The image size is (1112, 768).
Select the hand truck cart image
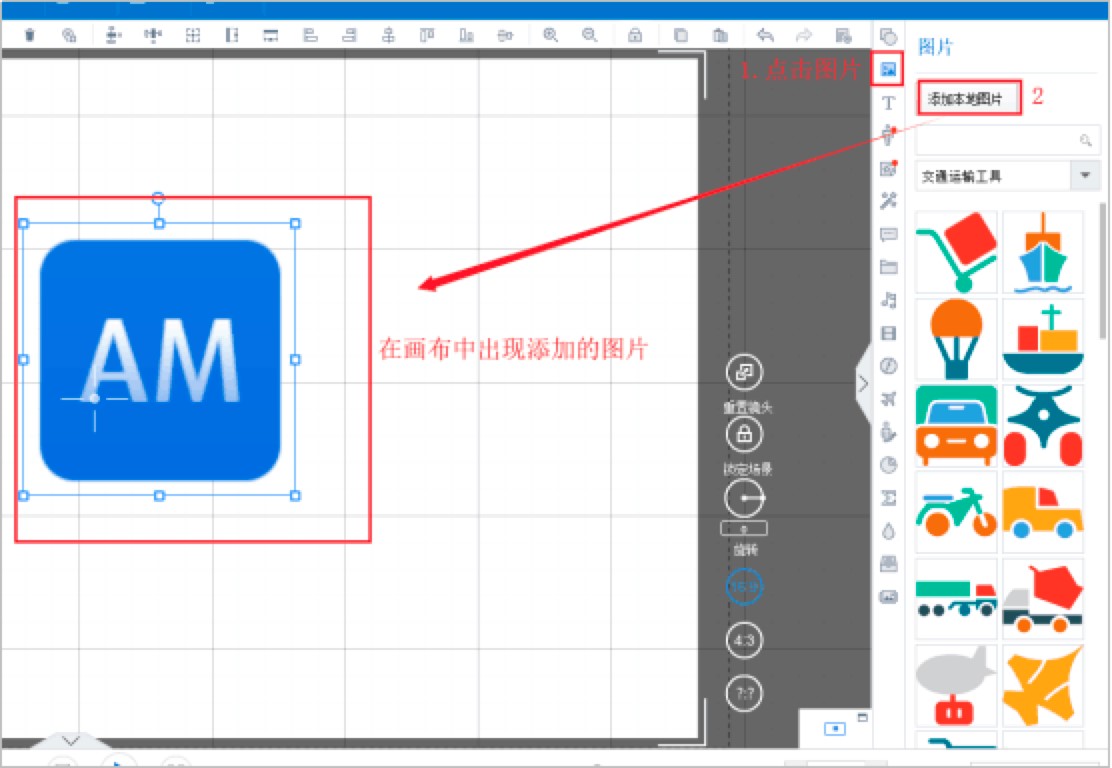956,252
